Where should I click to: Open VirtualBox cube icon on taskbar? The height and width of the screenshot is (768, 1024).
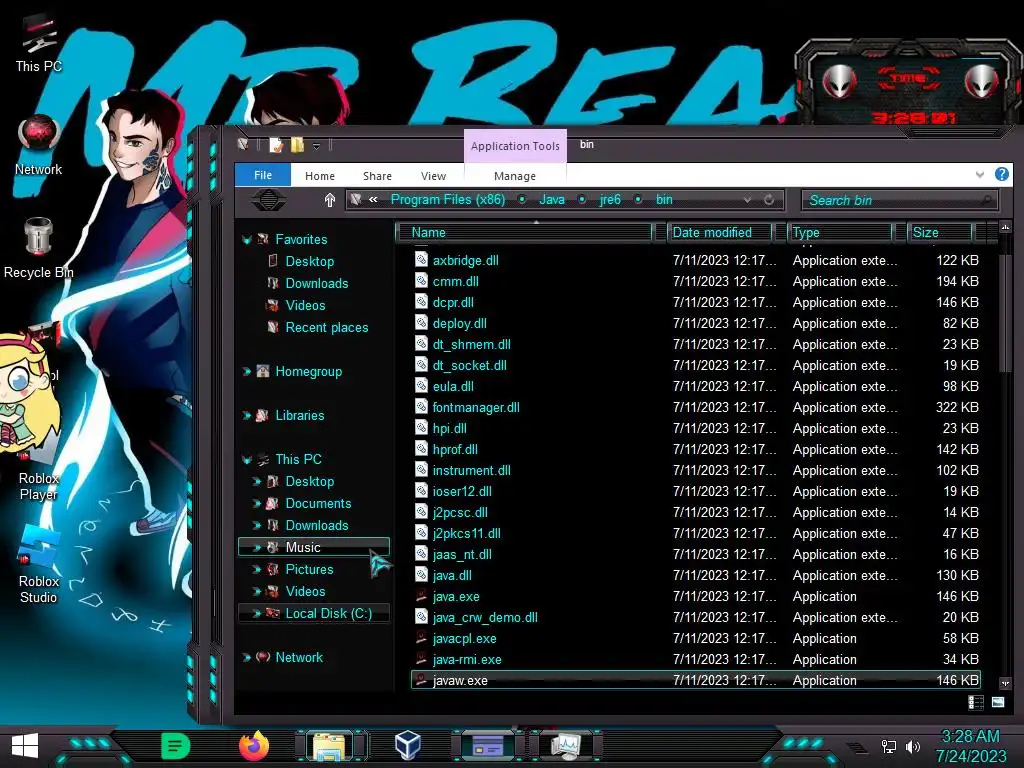tap(408, 745)
